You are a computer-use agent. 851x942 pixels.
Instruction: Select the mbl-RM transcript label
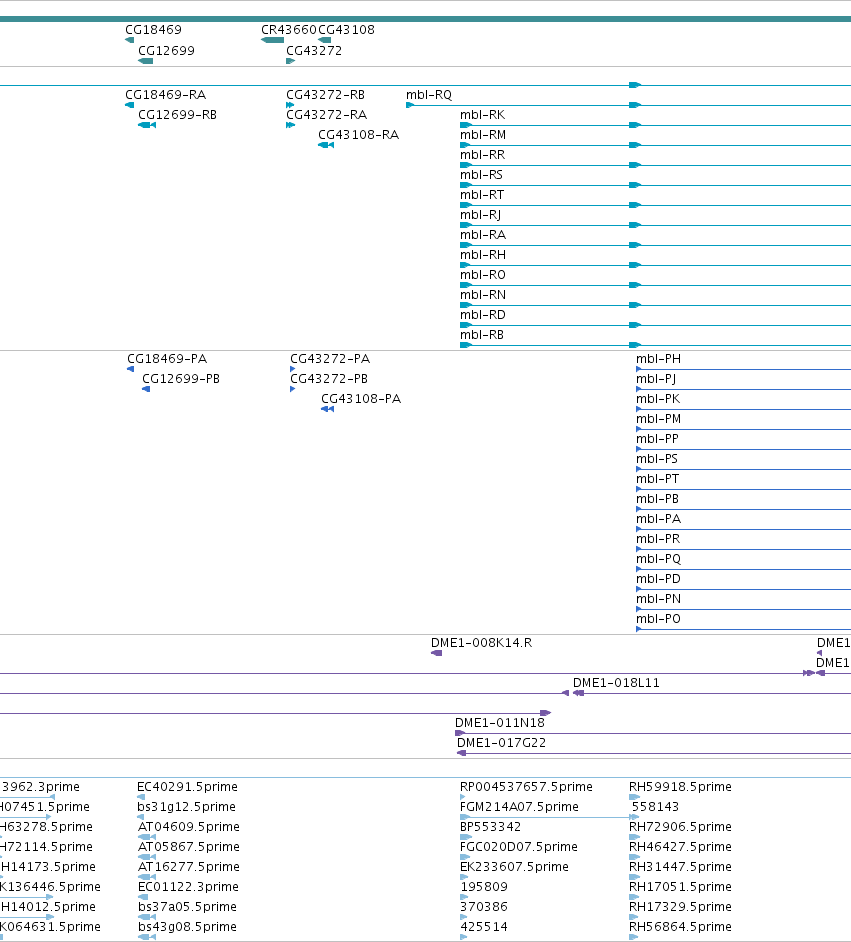[x=483, y=135]
